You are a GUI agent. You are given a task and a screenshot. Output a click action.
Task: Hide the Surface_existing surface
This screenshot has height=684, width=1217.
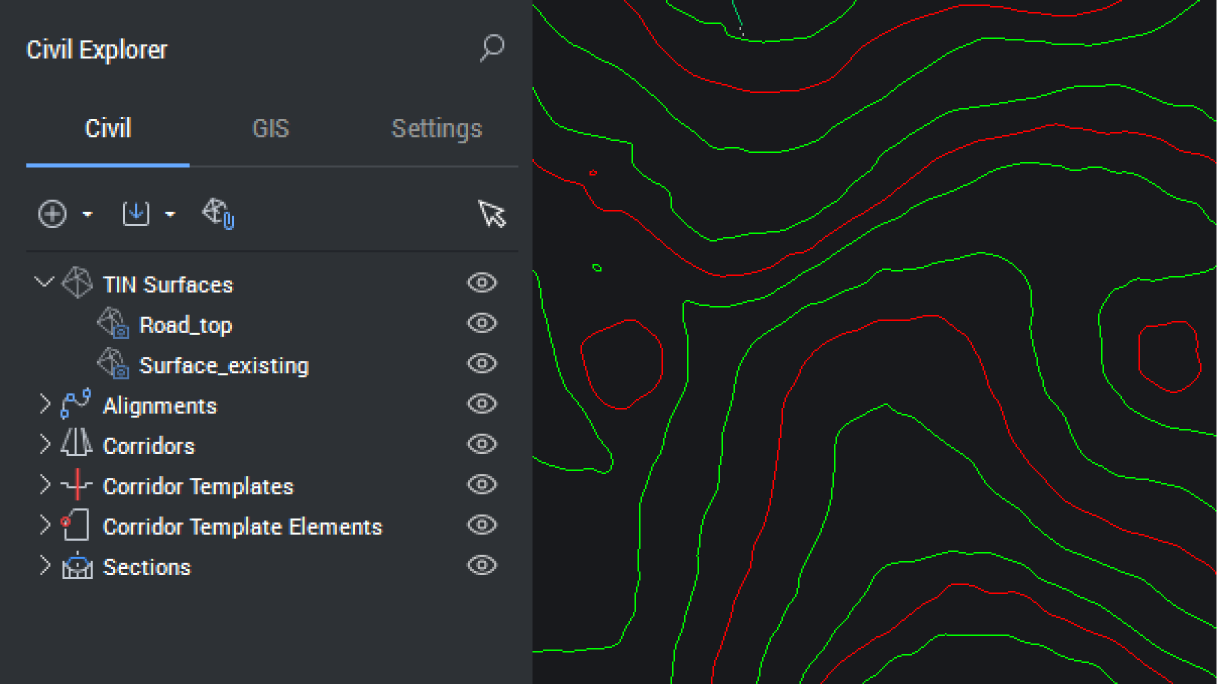[482, 364]
